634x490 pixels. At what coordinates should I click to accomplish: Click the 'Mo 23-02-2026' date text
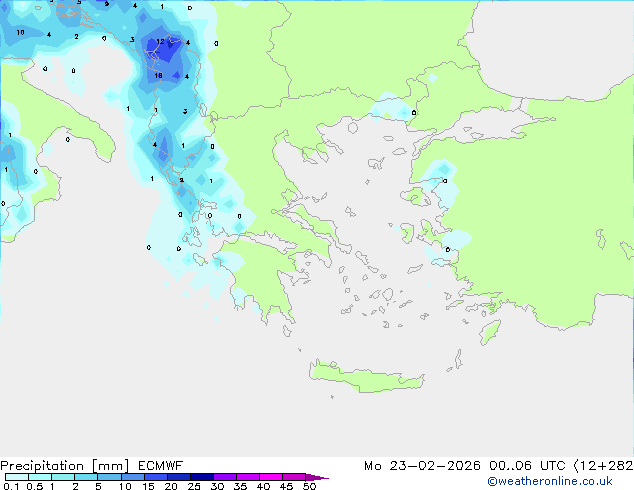422,466
